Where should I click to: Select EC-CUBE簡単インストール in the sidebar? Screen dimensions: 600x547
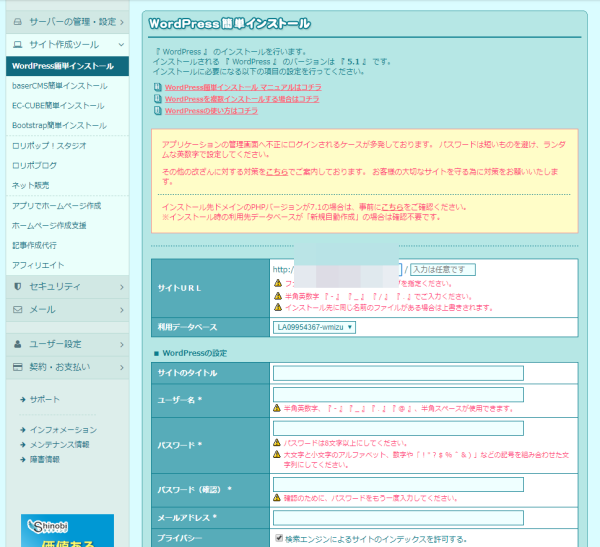[x=58, y=105]
